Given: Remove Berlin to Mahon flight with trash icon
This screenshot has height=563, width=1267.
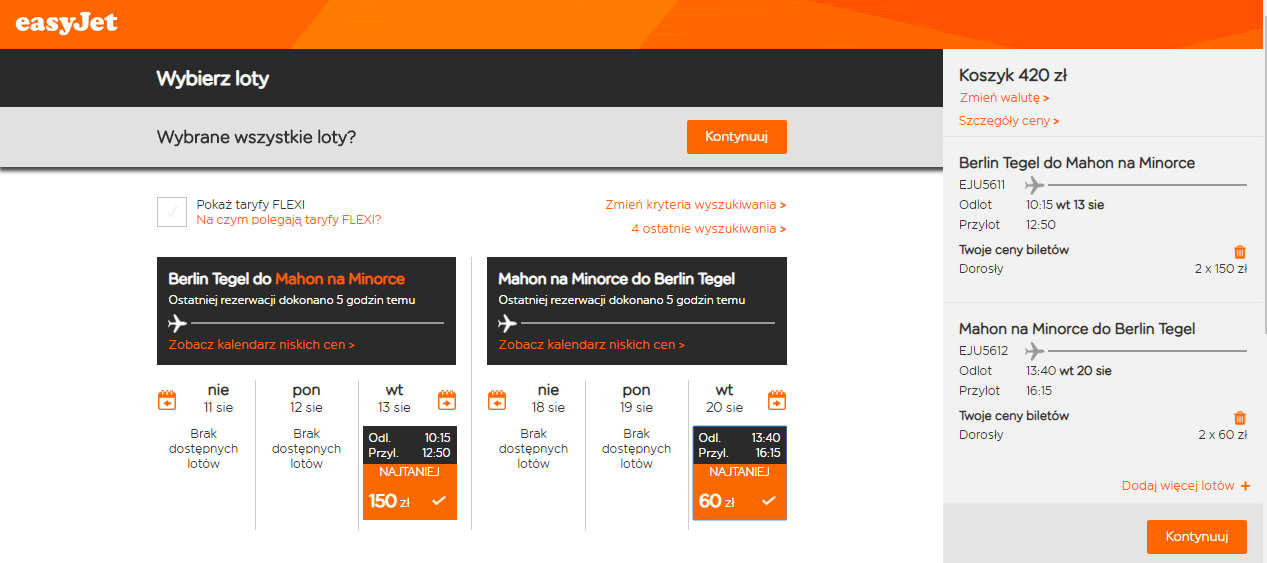Looking at the screenshot, I should coord(1240,253).
